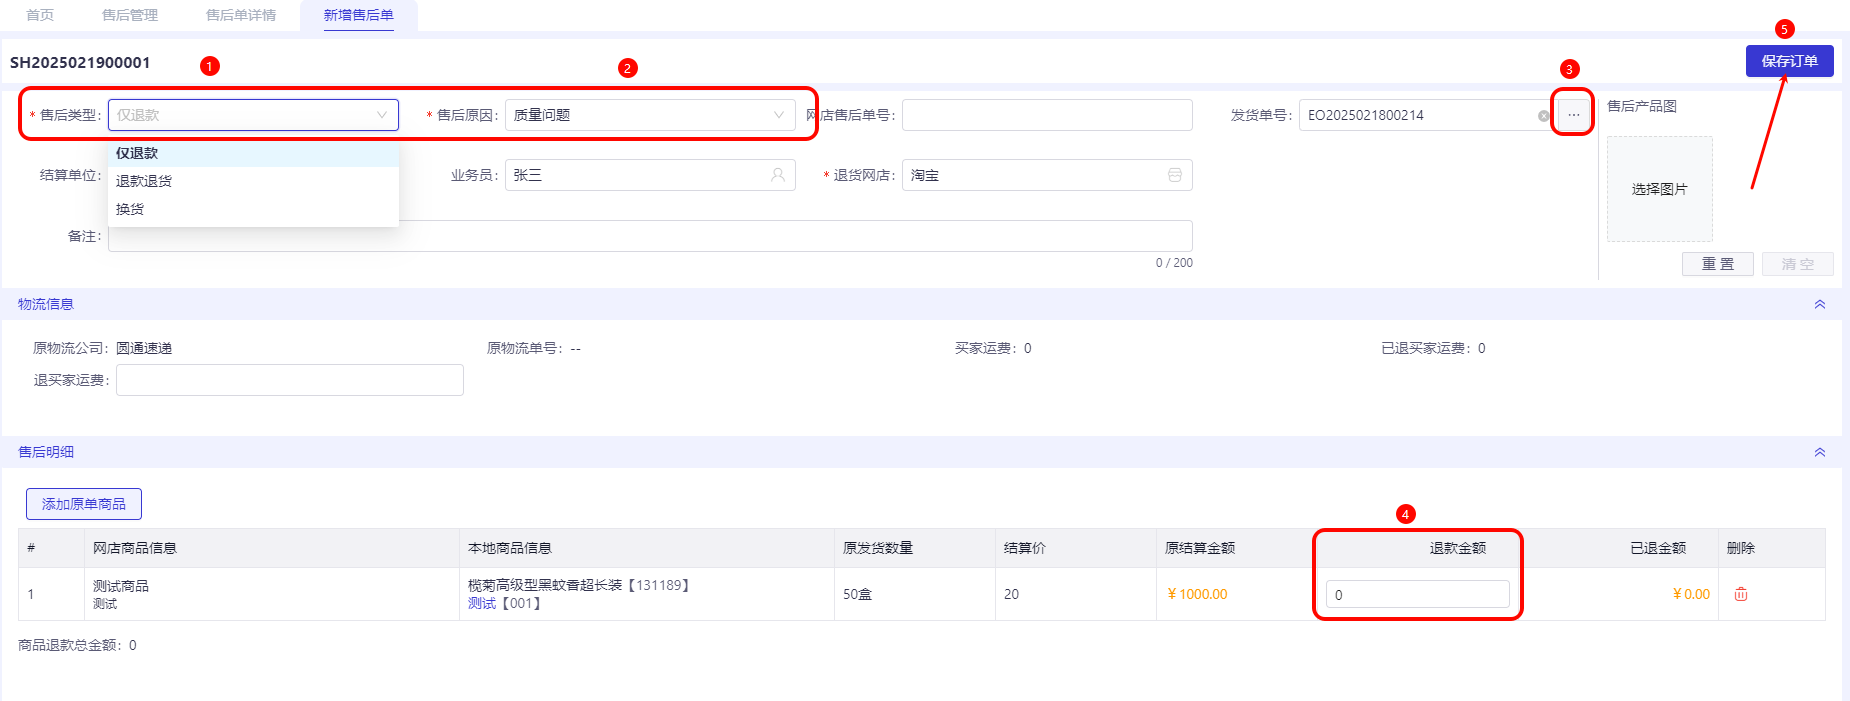Click the 保存订单 button
Screen dimensions: 1850x701
[x=1790, y=61]
